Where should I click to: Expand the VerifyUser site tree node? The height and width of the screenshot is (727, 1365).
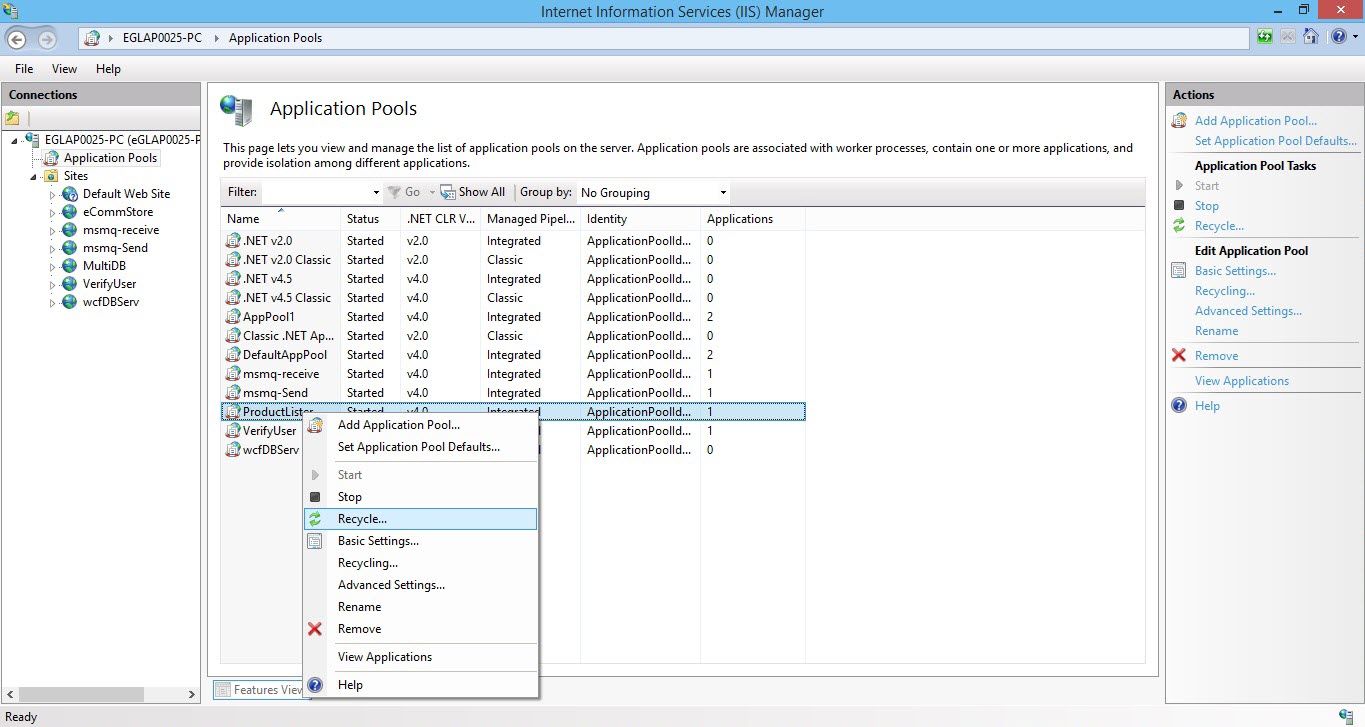tap(53, 284)
